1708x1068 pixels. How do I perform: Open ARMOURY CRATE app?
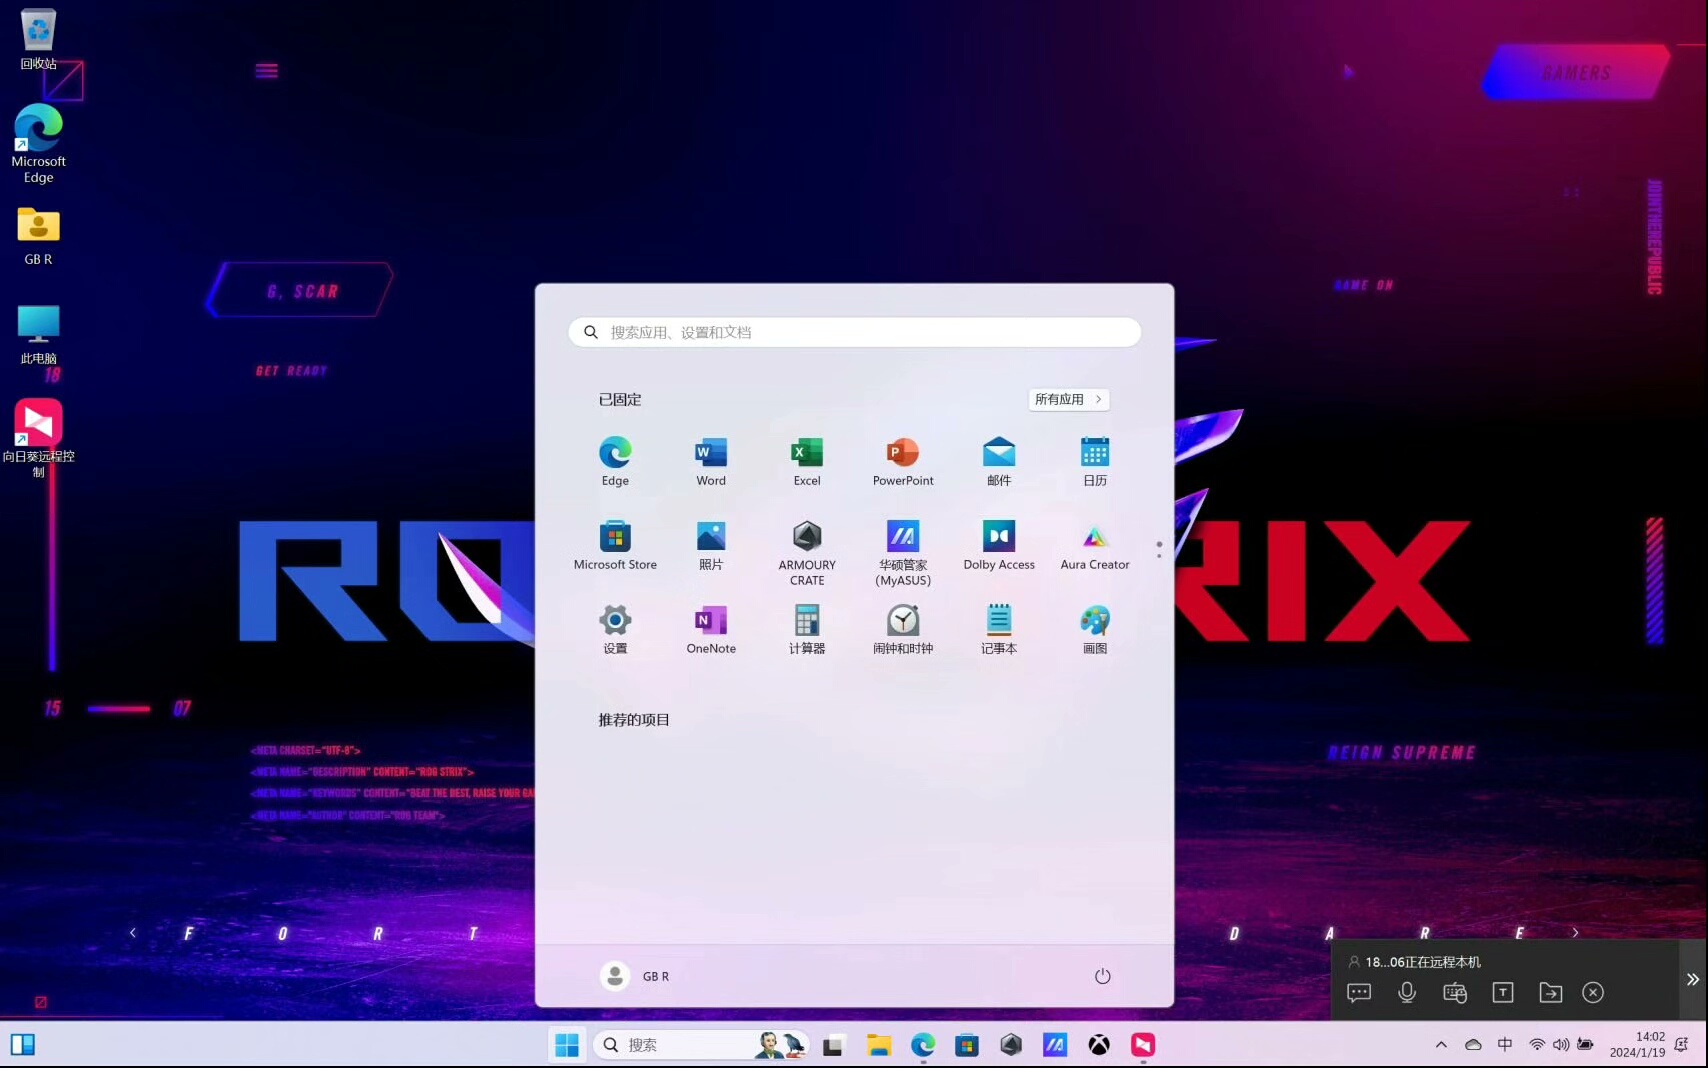pyautogui.click(x=807, y=551)
